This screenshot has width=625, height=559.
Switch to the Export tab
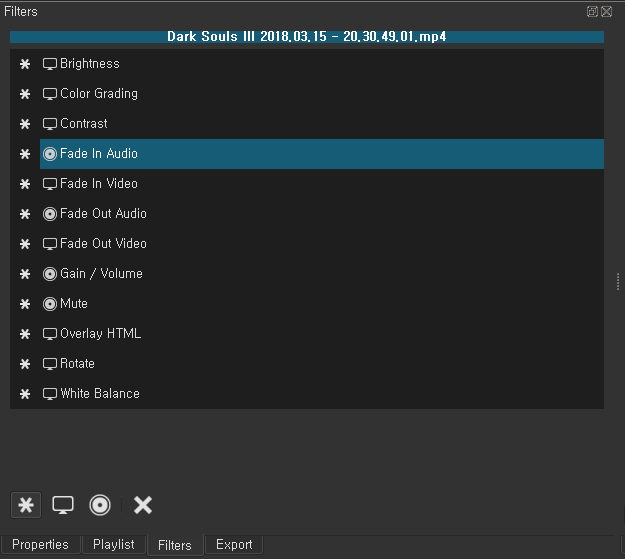234,545
